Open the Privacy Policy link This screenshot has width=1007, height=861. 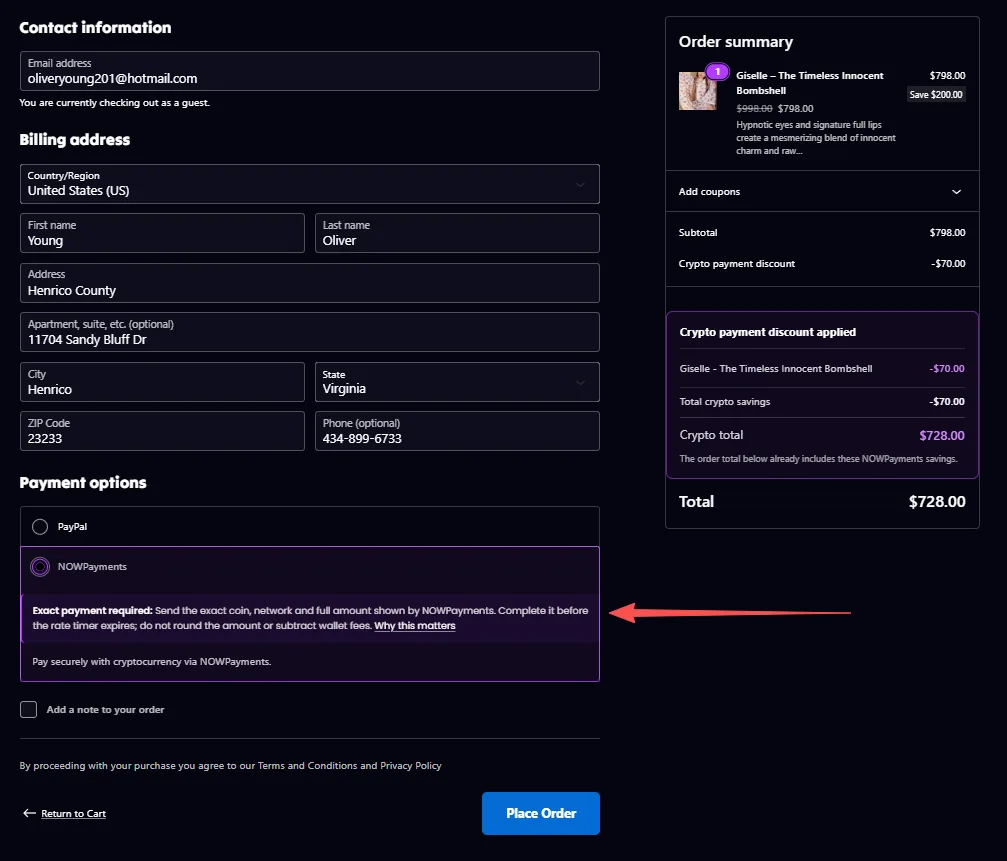[x=410, y=765]
